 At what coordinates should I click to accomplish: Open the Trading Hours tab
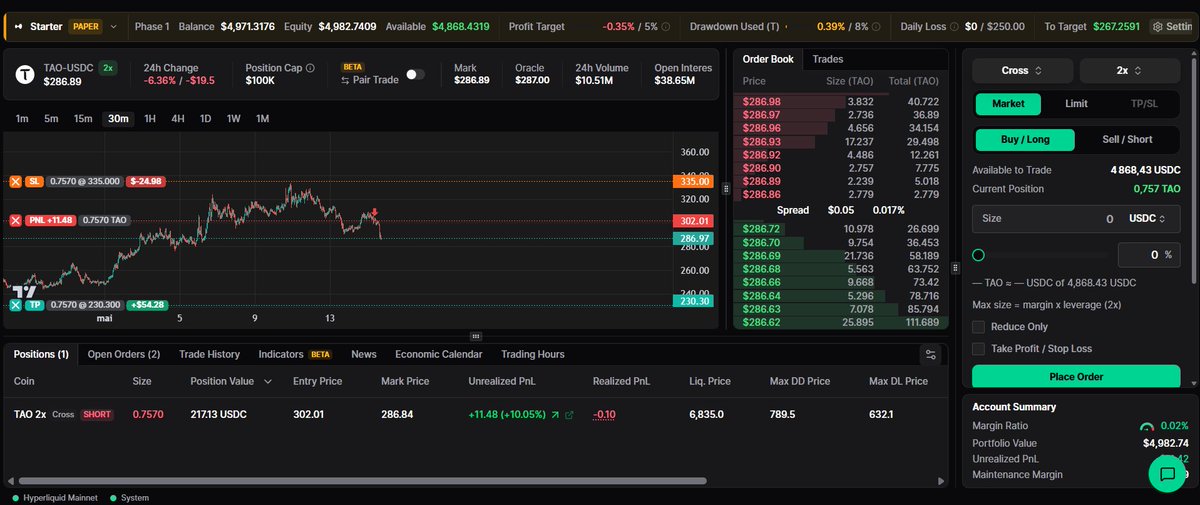[533, 354]
